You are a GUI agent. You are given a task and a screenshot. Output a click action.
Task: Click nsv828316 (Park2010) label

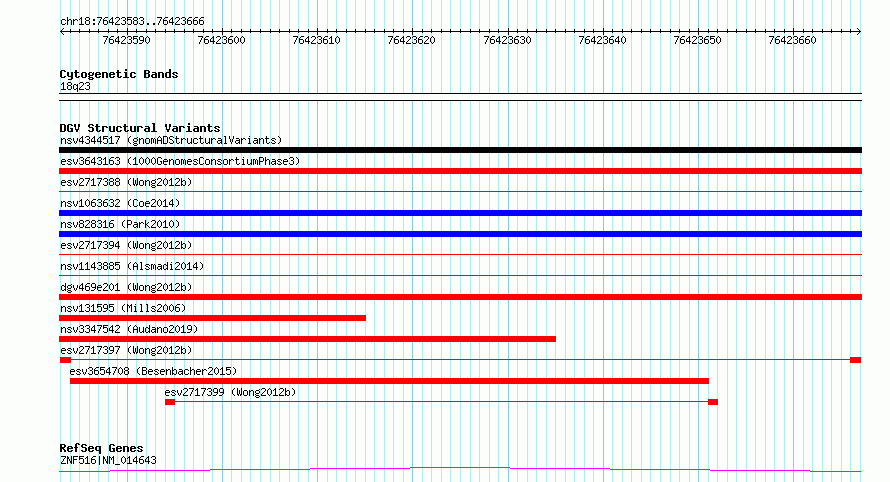pos(120,224)
